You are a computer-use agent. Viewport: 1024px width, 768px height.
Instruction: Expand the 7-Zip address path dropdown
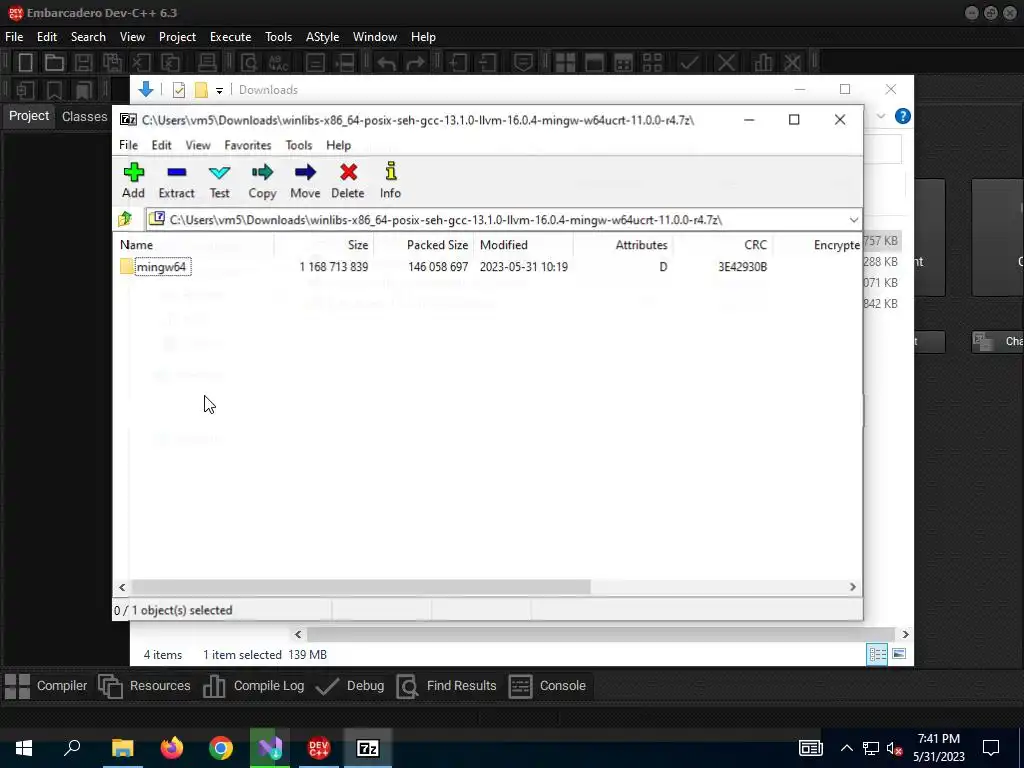(854, 220)
